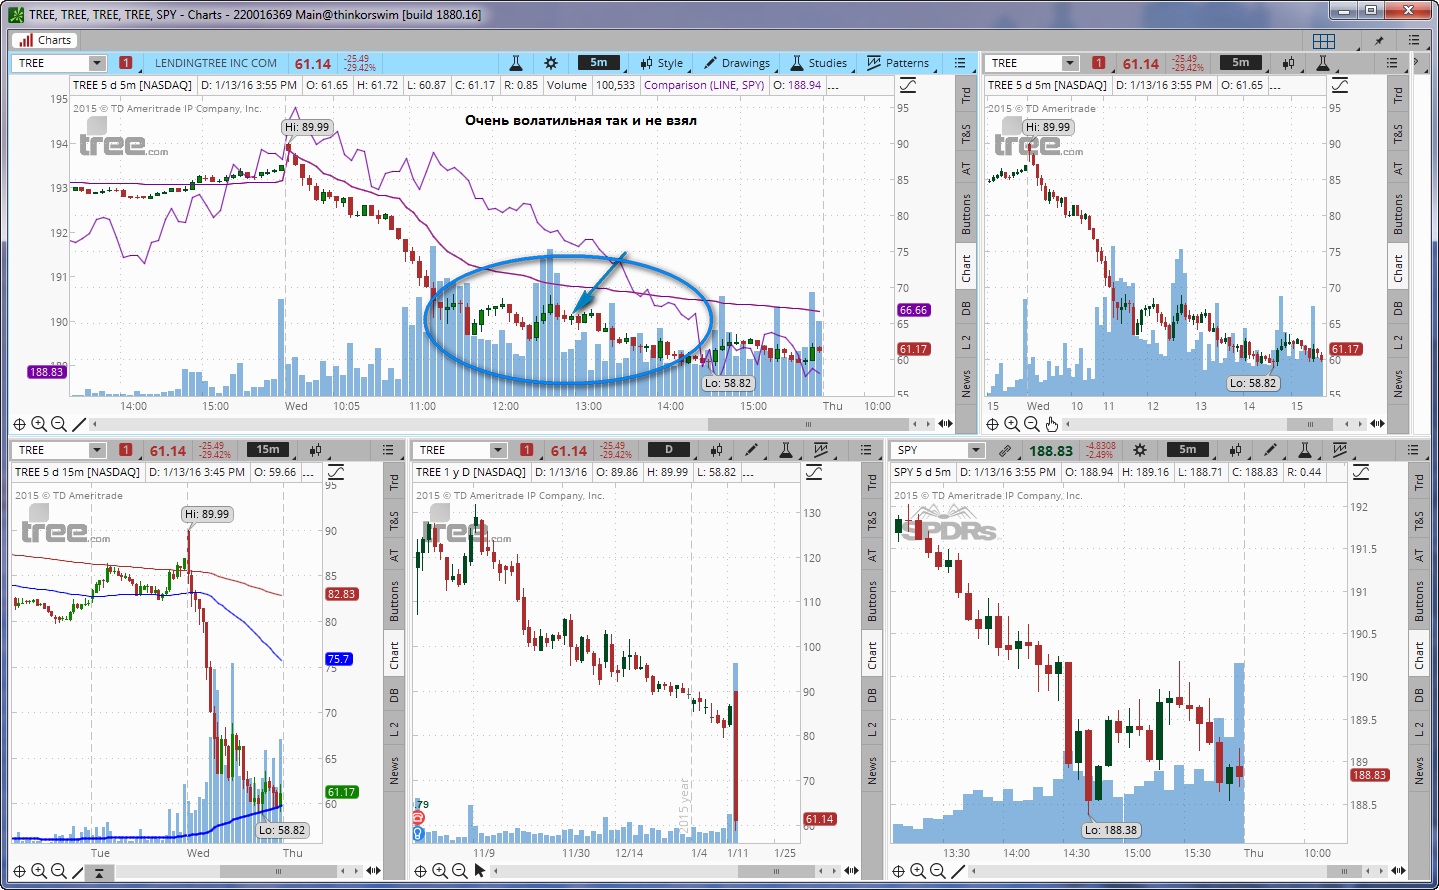This screenshot has height=890, width=1439.
Task: Change the 5m timeframe in top-left chart
Action: (598, 62)
